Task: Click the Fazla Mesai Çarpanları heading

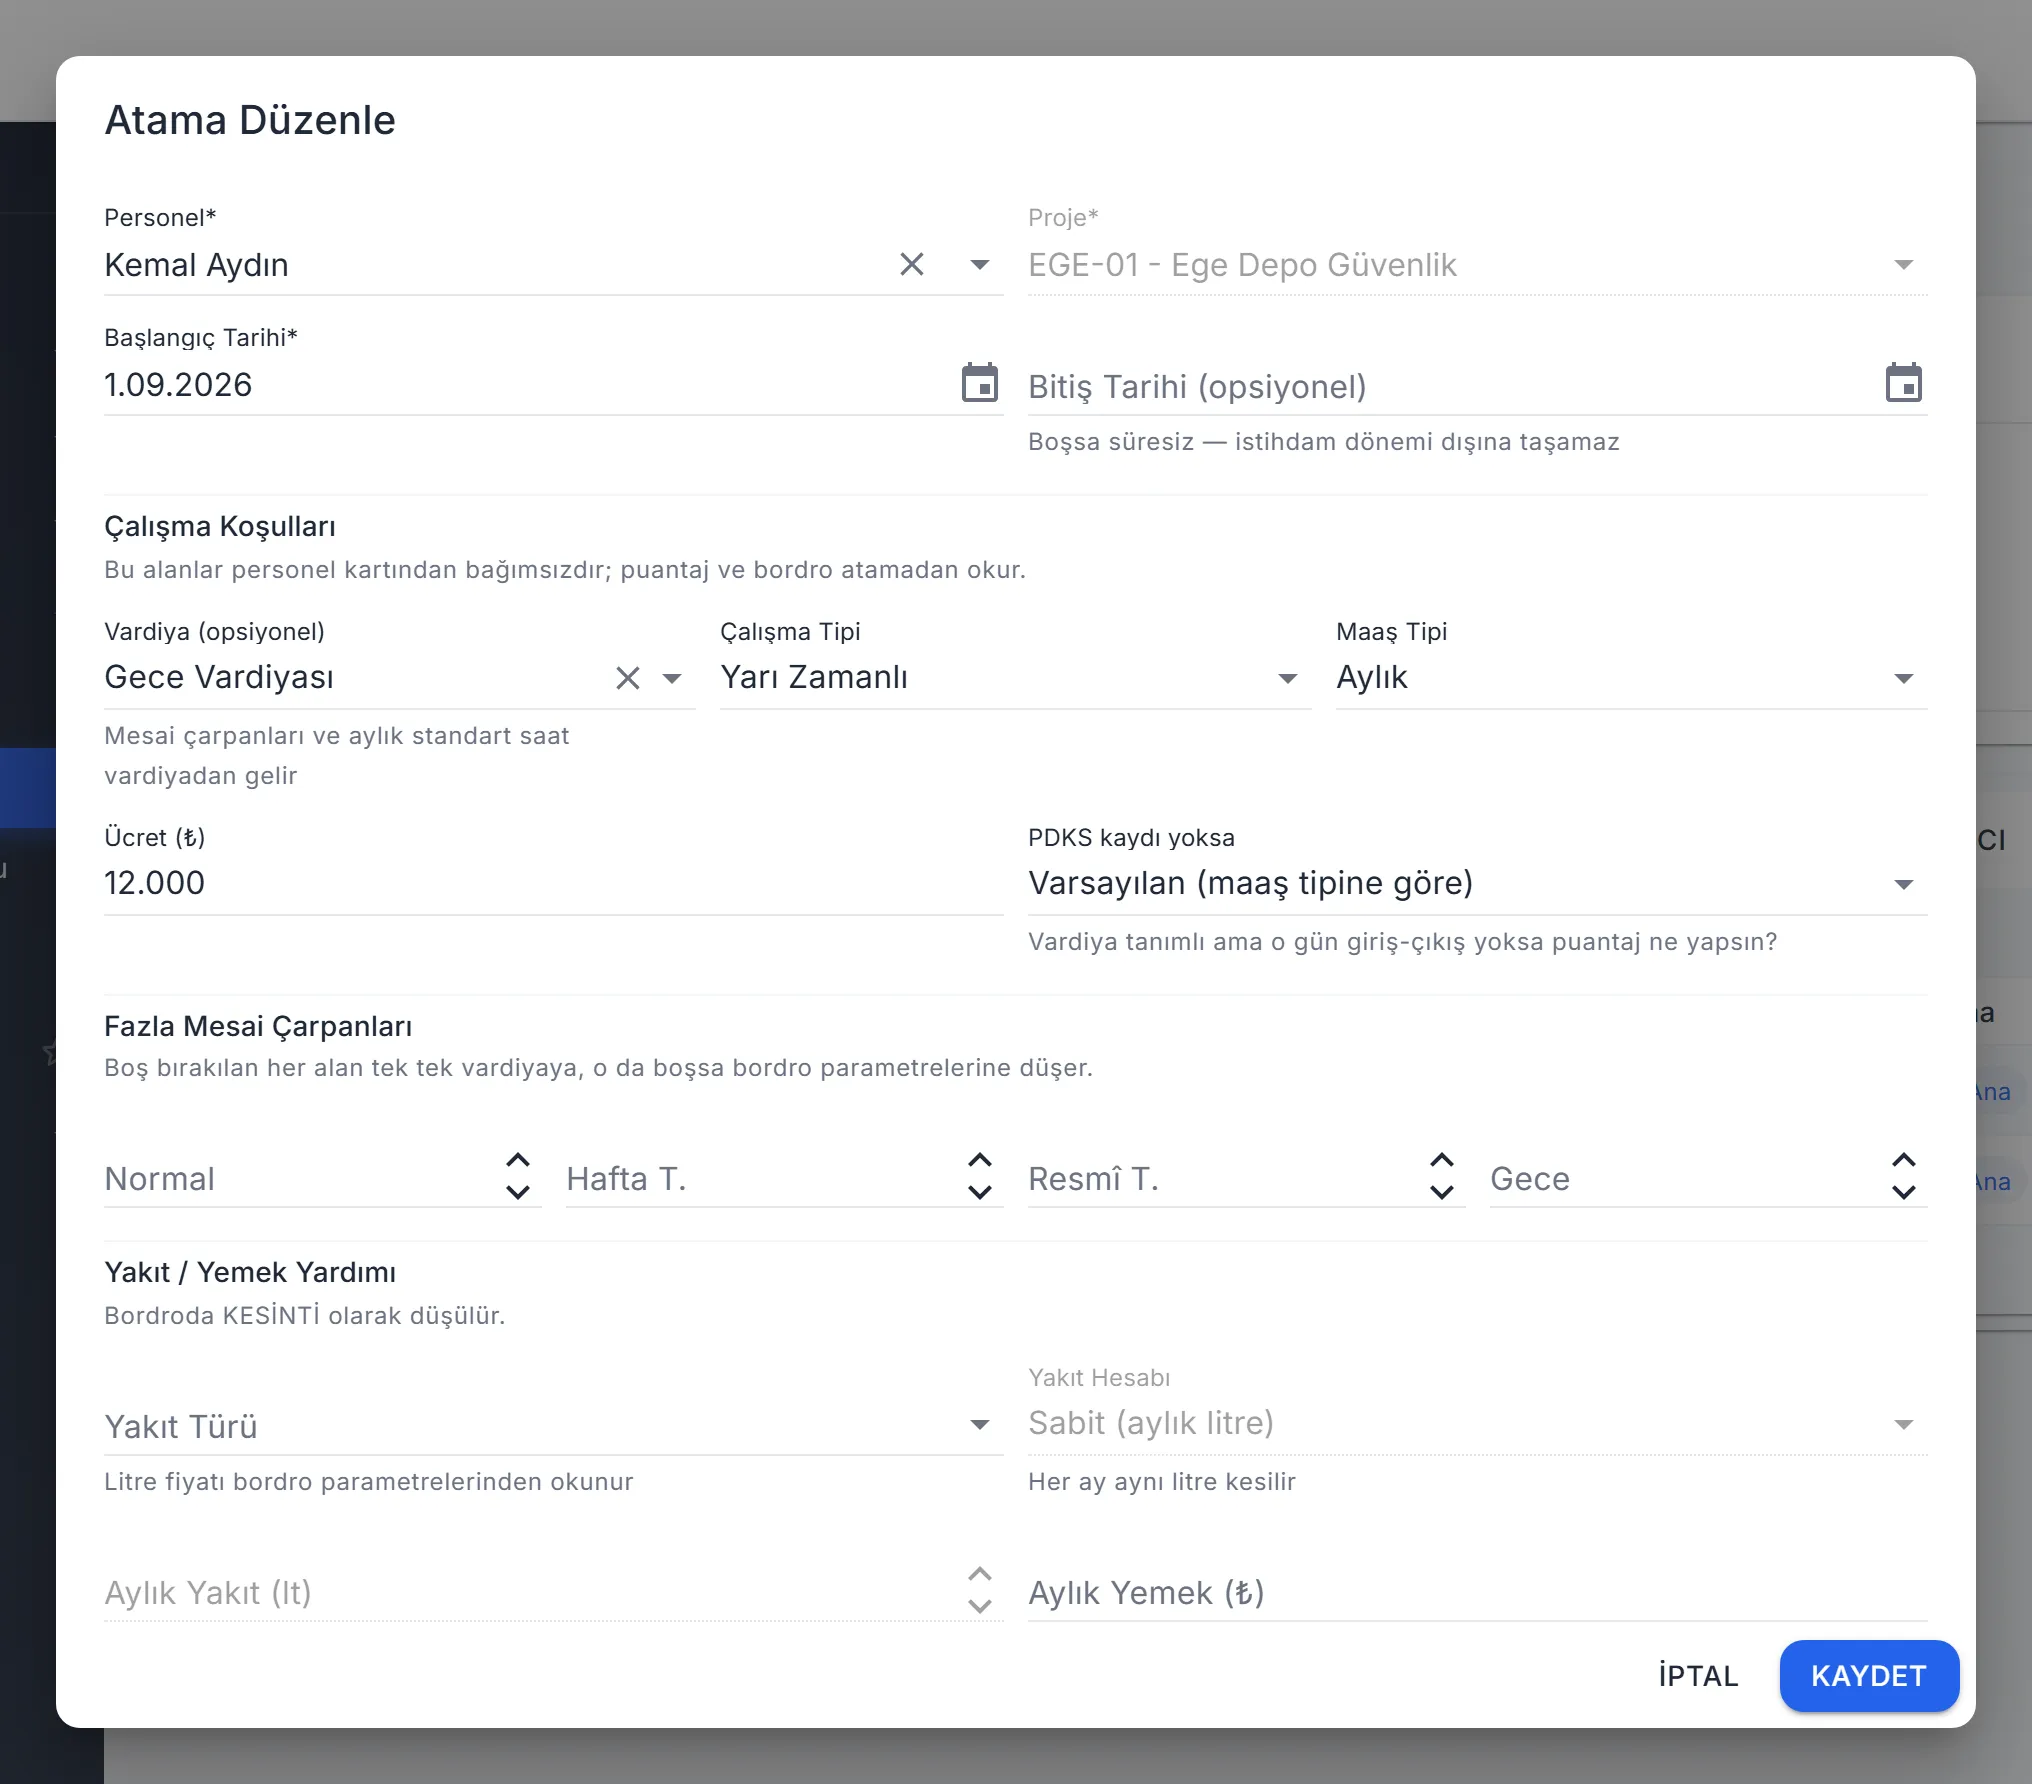Action: pos(258,1026)
